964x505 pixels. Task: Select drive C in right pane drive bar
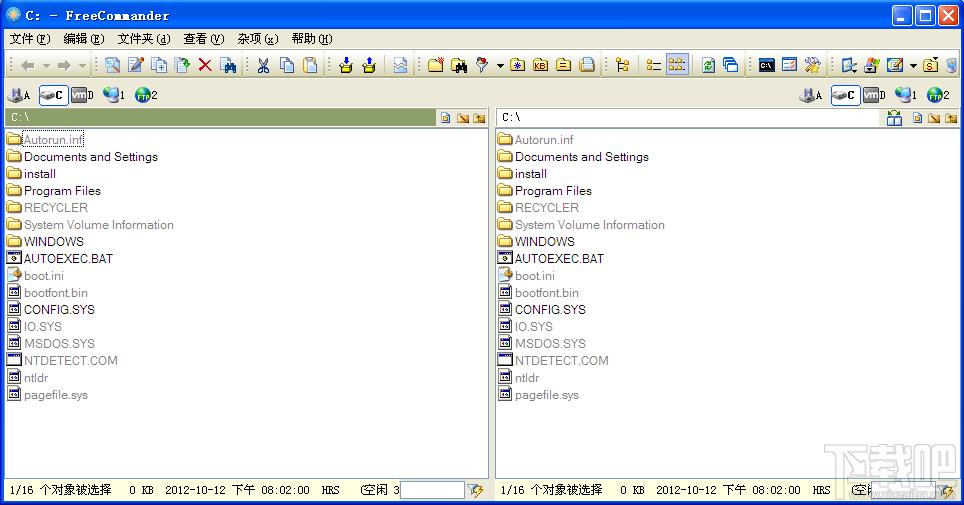[845, 95]
